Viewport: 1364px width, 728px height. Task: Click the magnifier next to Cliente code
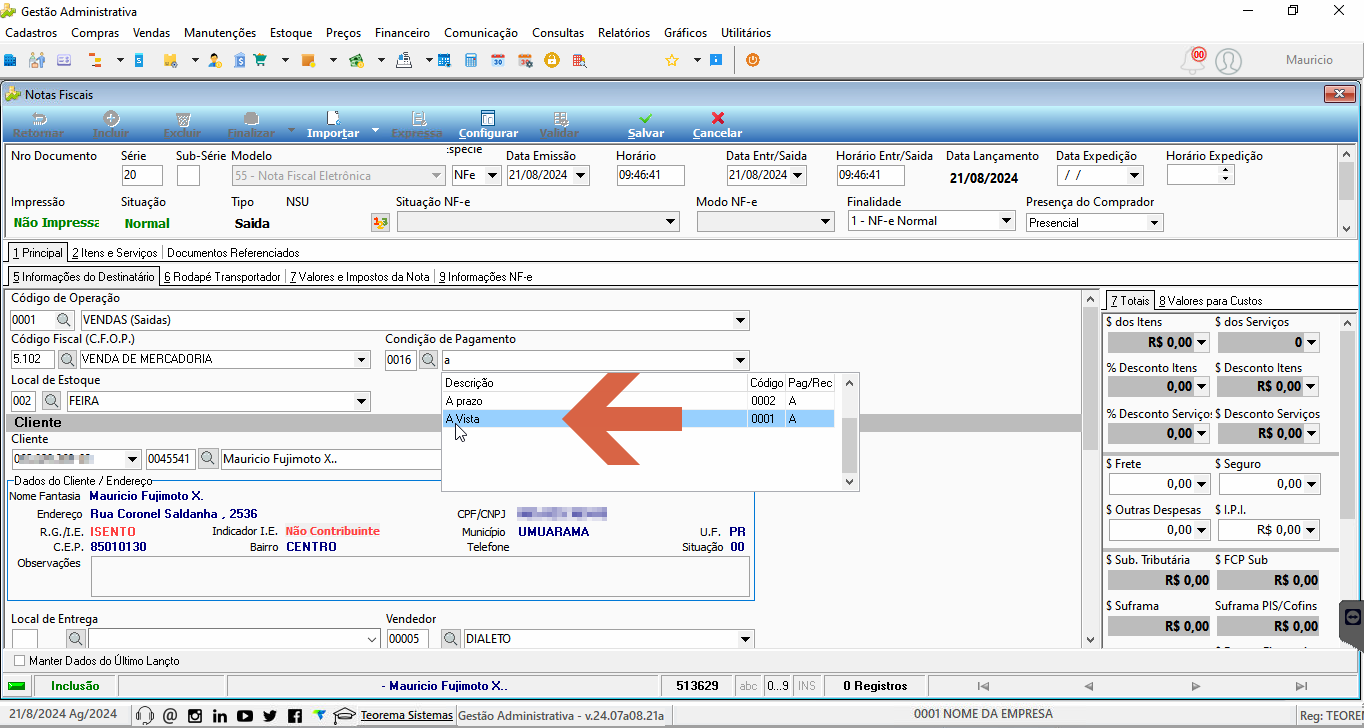click(208, 459)
